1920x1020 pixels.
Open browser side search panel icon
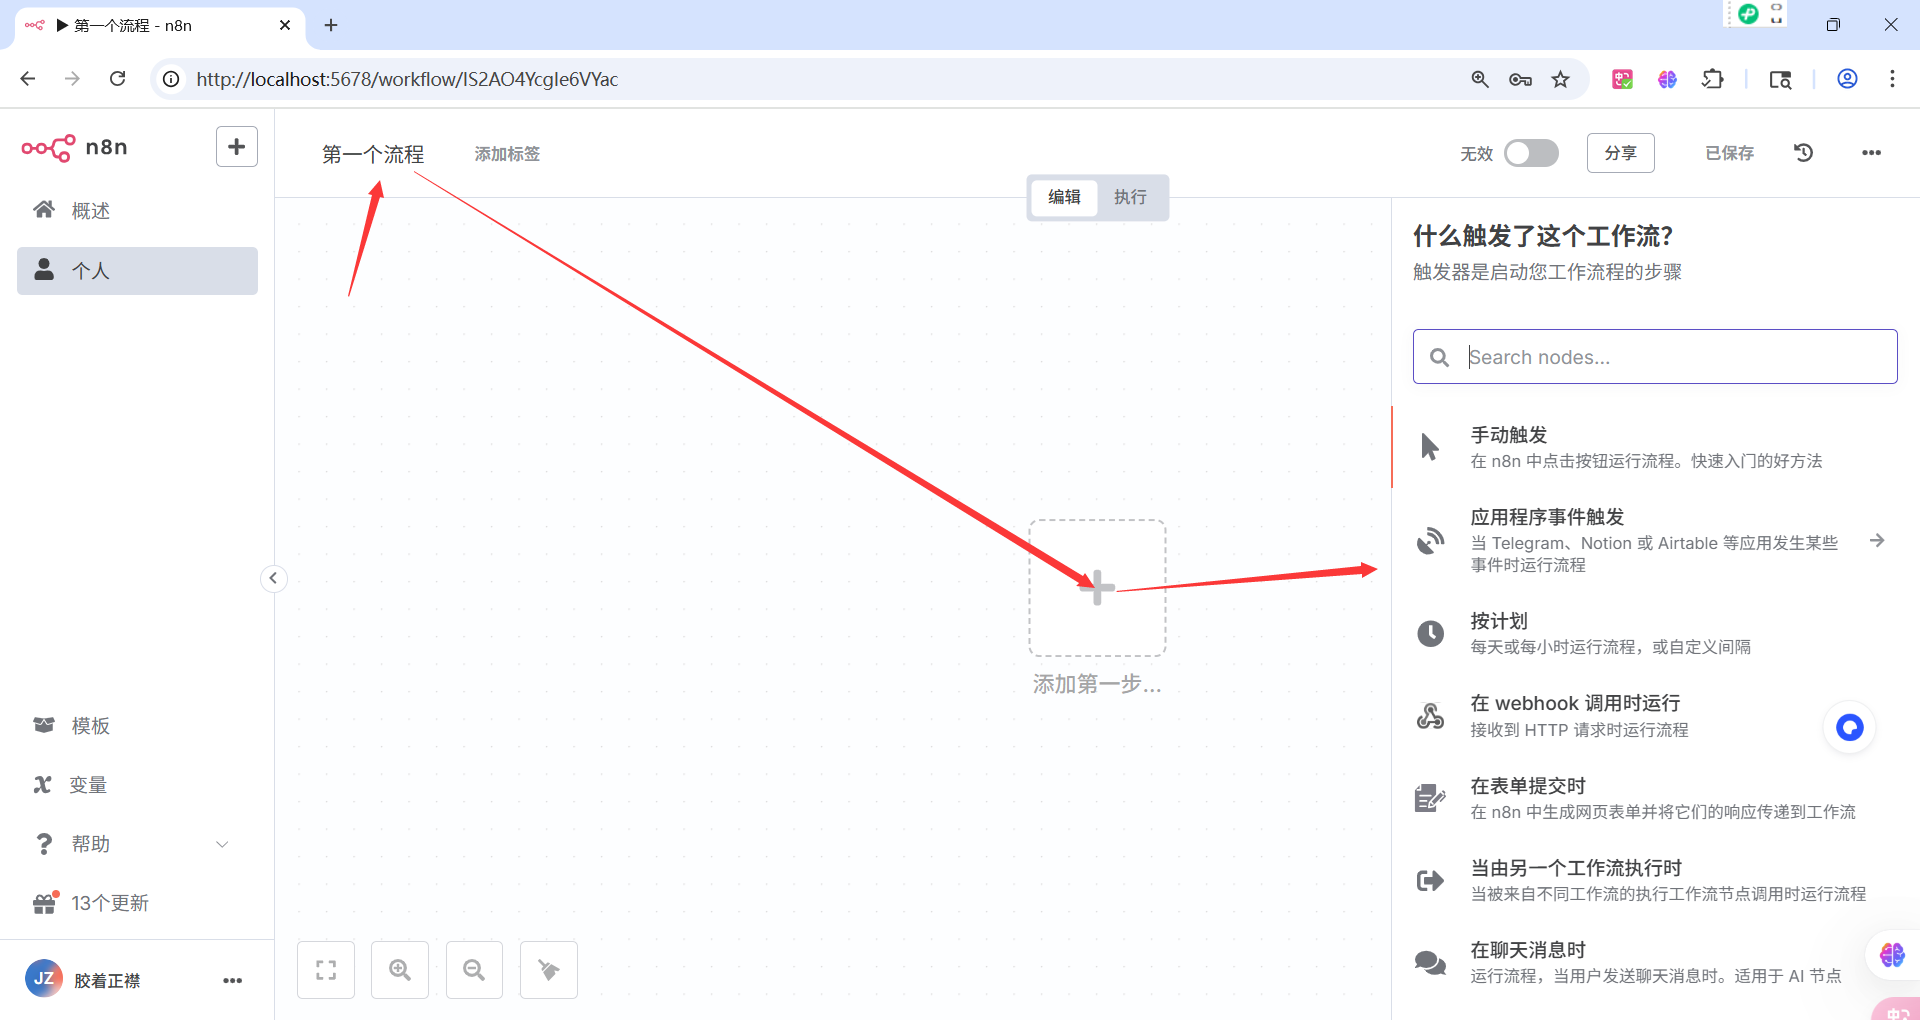point(1780,79)
